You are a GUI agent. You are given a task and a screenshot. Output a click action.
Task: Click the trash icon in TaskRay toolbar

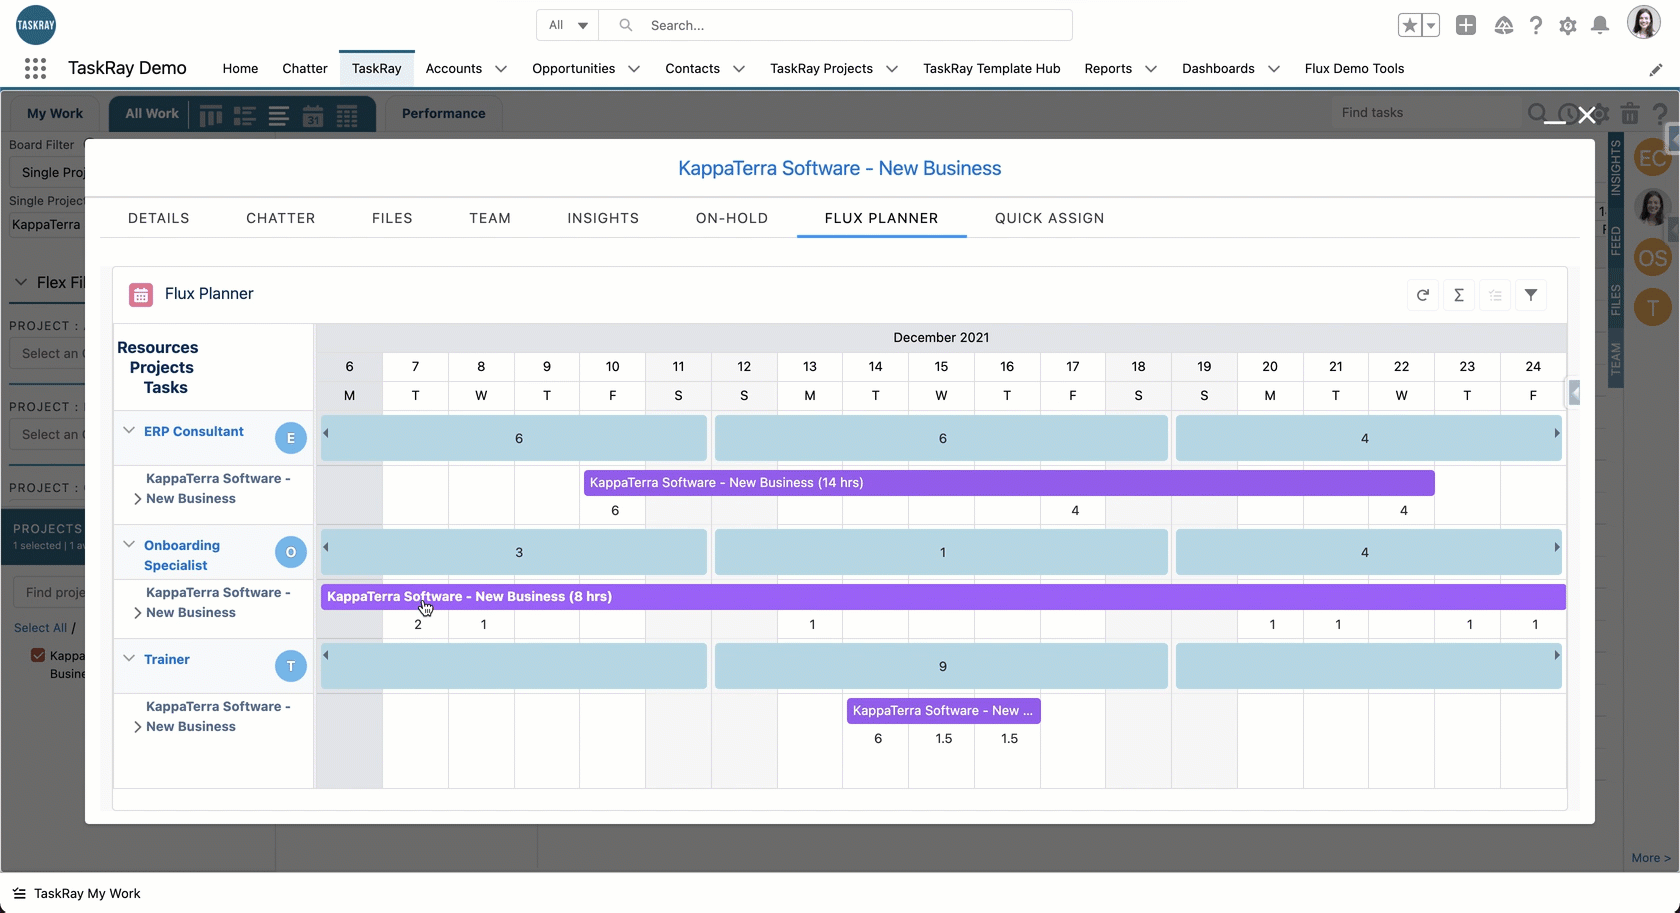pos(1630,114)
